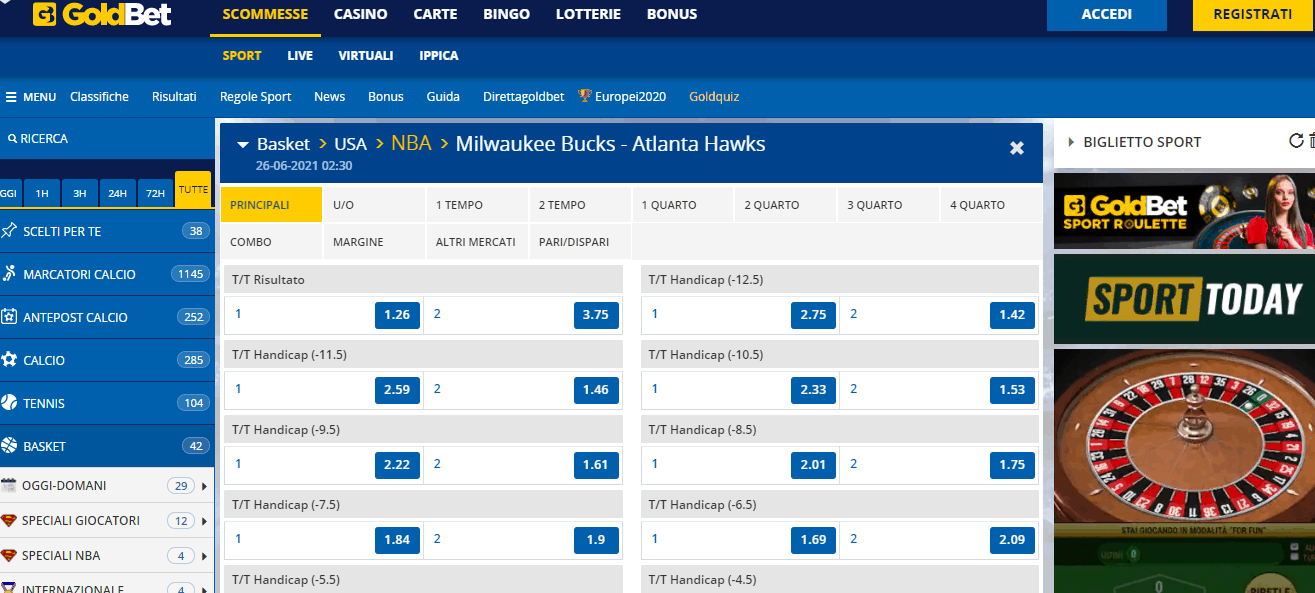Open the Goldquiz link
The image size is (1315, 593).
[x=714, y=97]
